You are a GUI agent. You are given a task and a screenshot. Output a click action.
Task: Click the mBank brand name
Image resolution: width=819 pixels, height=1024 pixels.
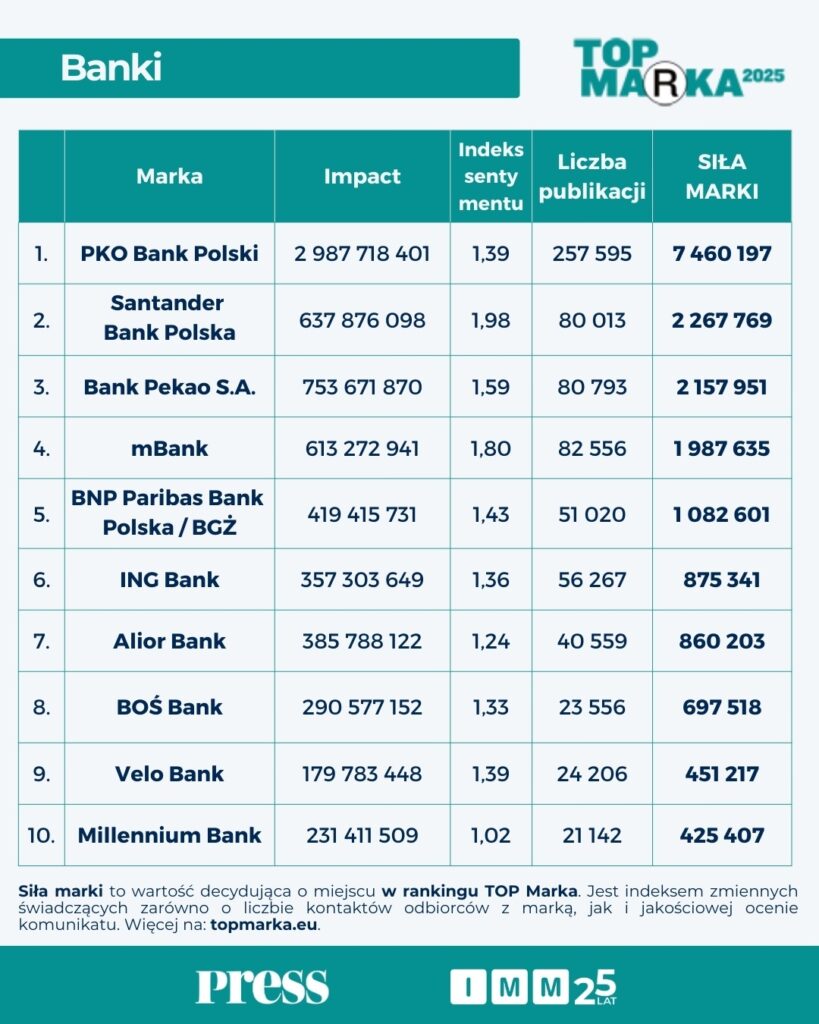click(169, 448)
